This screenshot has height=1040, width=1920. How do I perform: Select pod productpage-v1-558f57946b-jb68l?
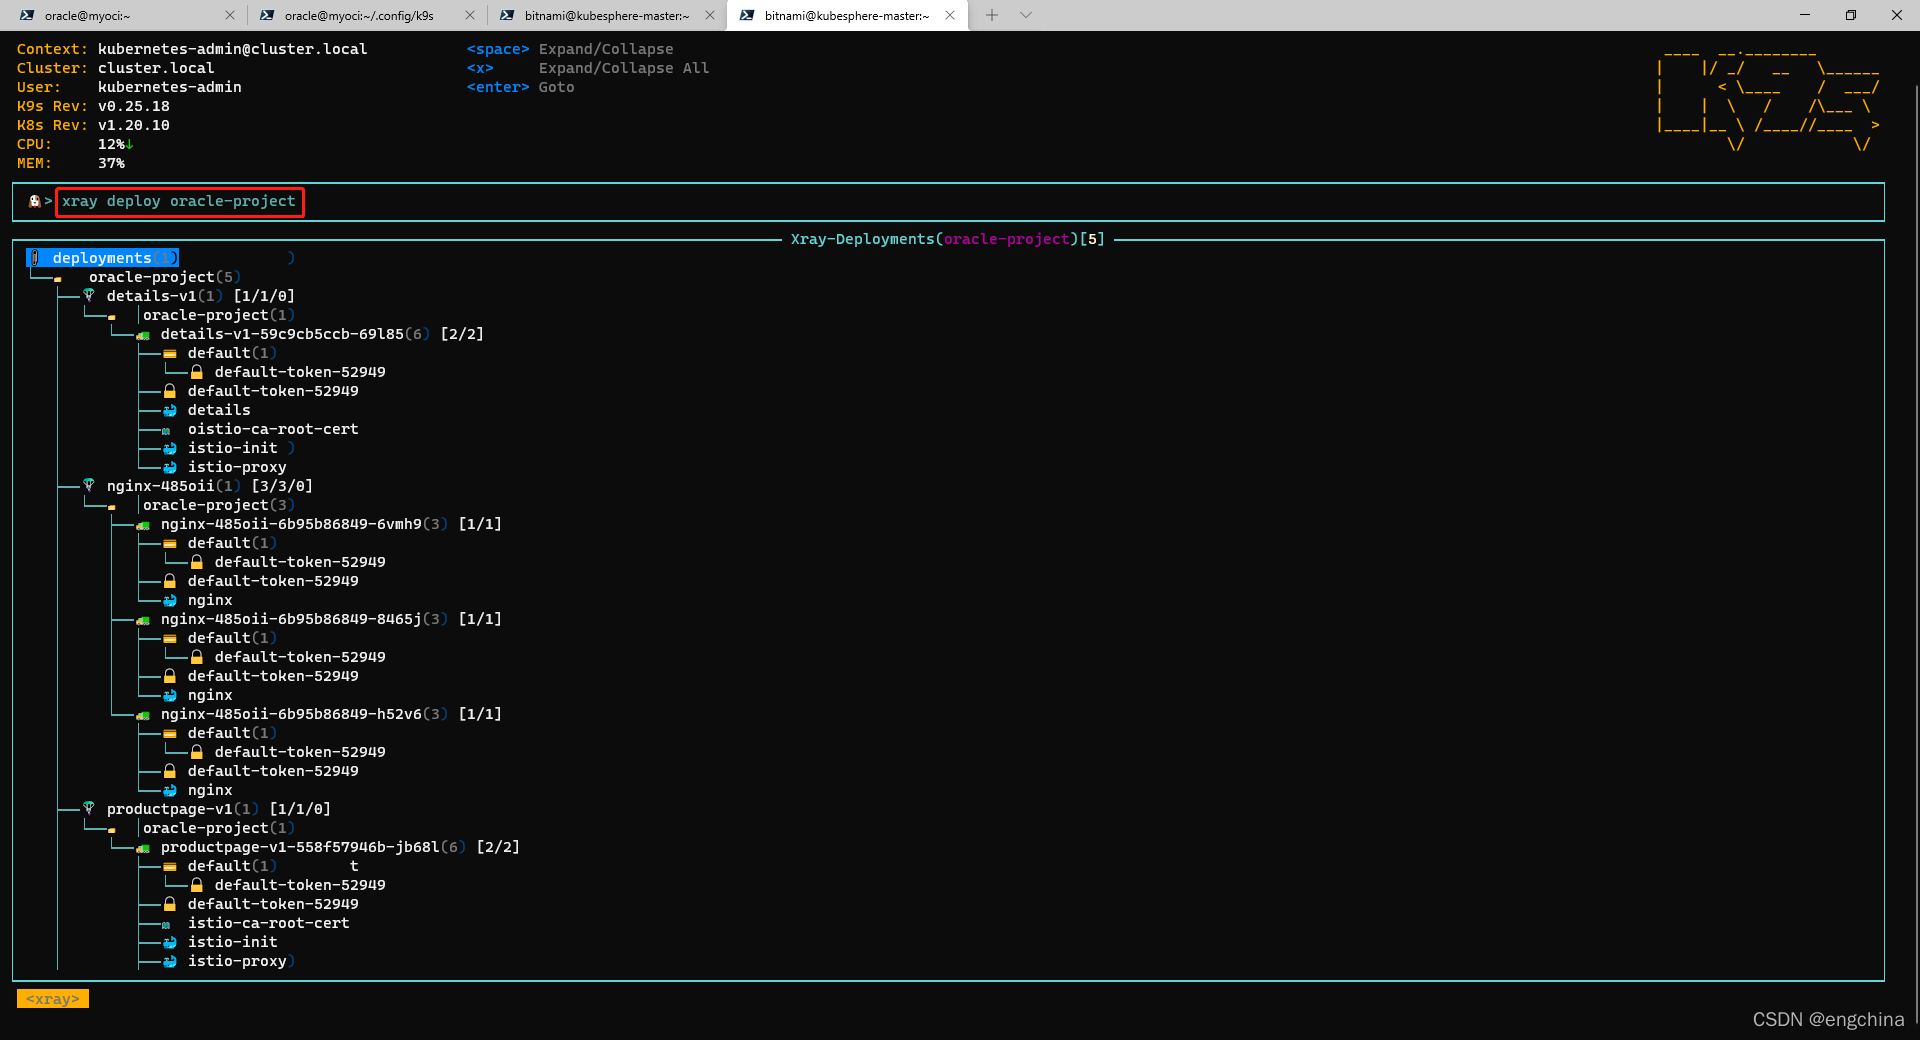pyautogui.click(x=340, y=847)
